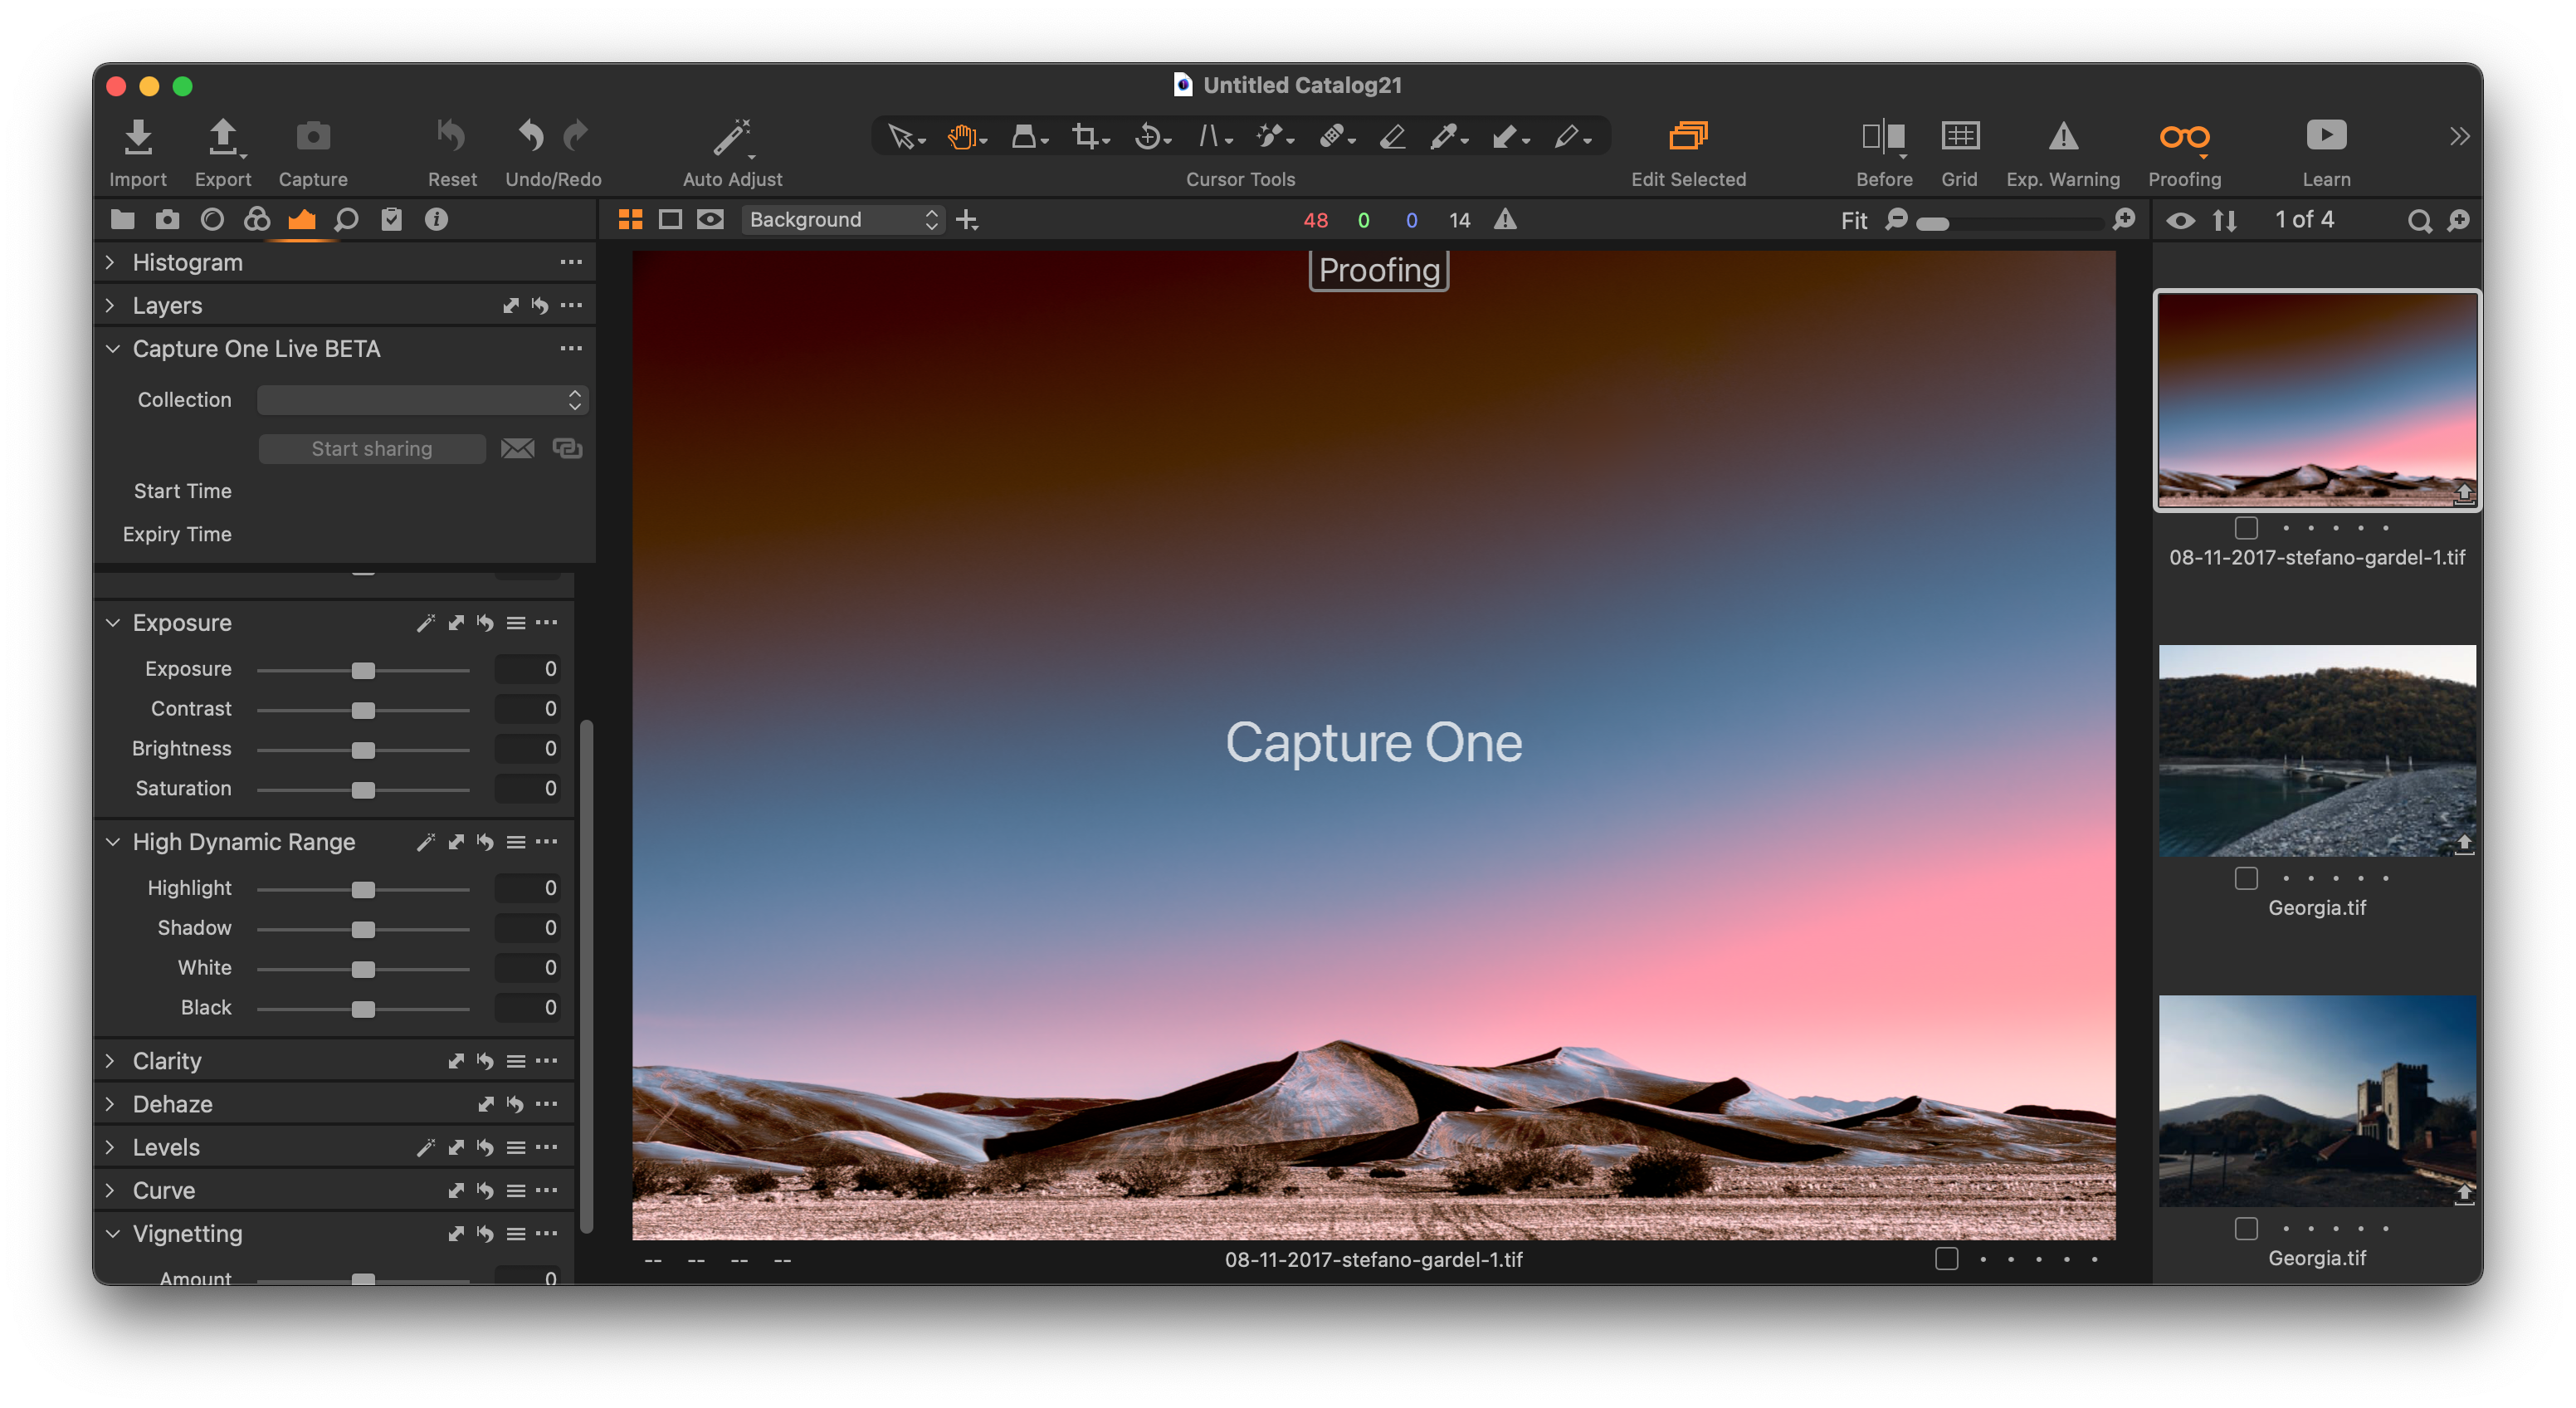
Task: Tick the checkbox under the second Georgia.tif thumbnail
Action: pos(2246,1228)
